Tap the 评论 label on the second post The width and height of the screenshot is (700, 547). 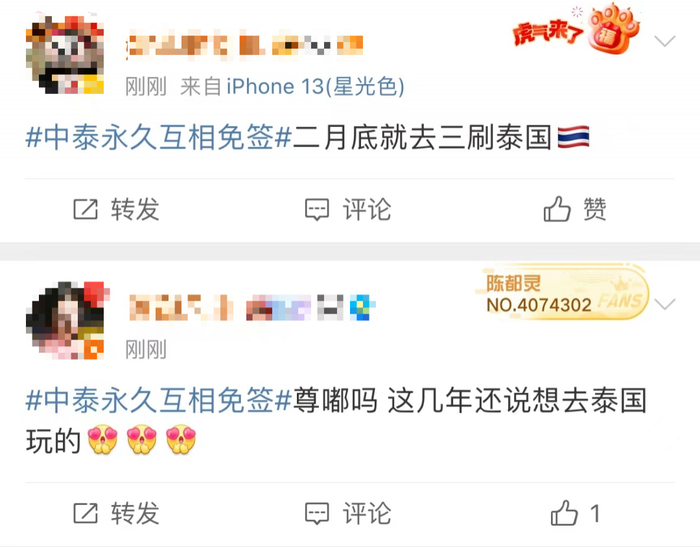coord(367,514)
